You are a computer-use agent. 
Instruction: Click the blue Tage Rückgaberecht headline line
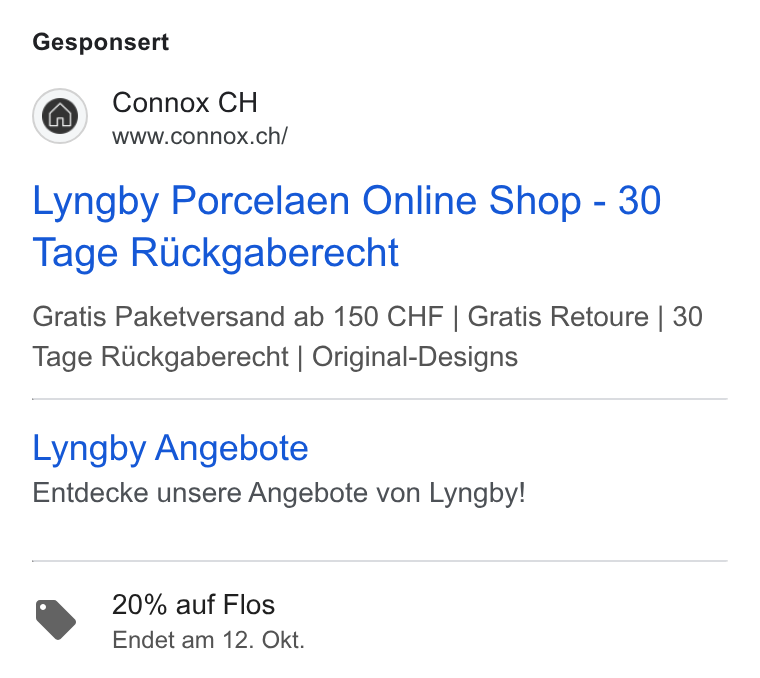coord(216,252)
